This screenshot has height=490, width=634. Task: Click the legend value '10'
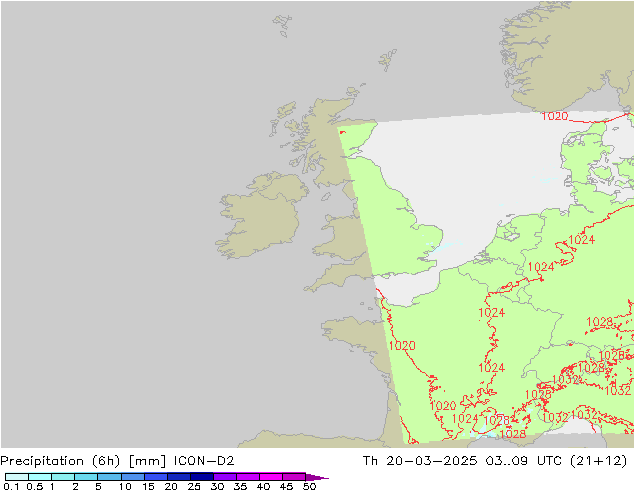pos(125,486)
